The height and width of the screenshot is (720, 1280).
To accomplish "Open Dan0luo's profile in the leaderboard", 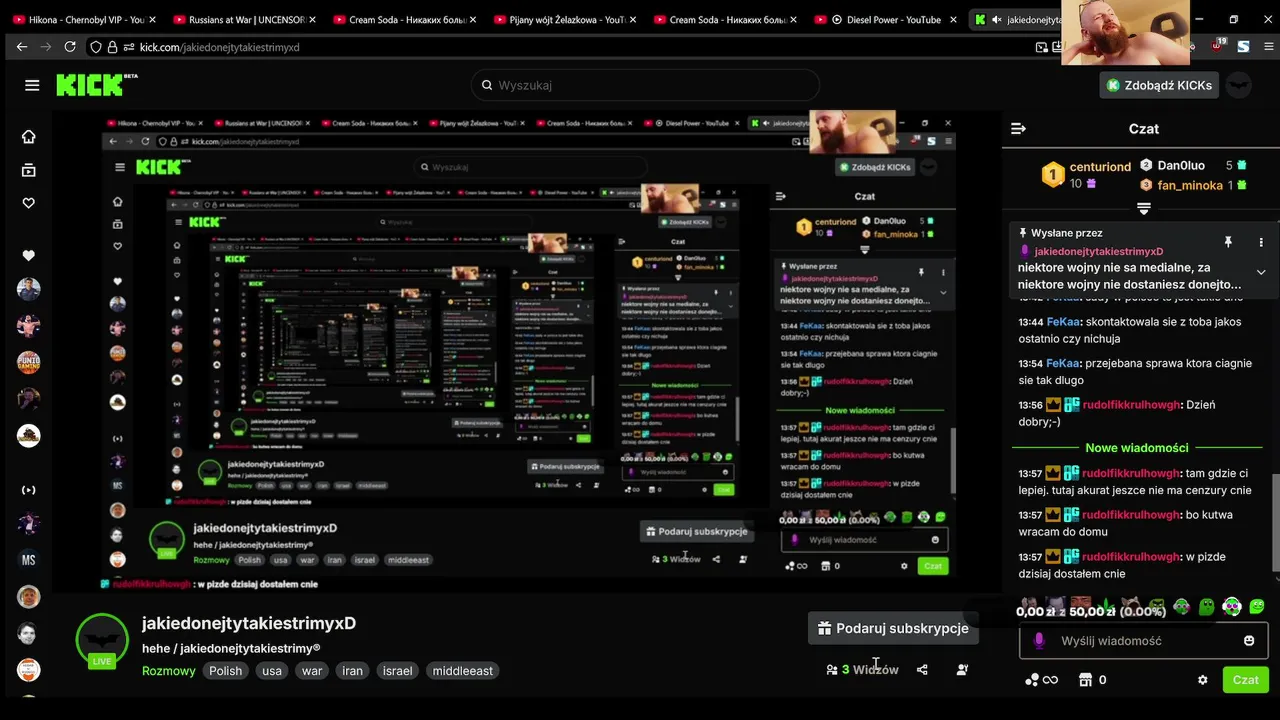I will pos(1181,165).
